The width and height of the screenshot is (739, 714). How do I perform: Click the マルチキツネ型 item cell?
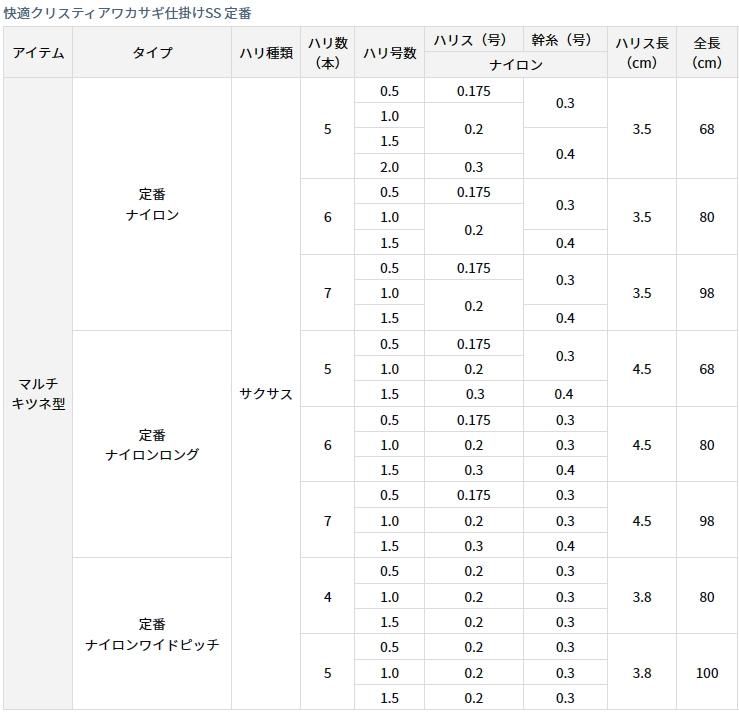tap(38, 394)
